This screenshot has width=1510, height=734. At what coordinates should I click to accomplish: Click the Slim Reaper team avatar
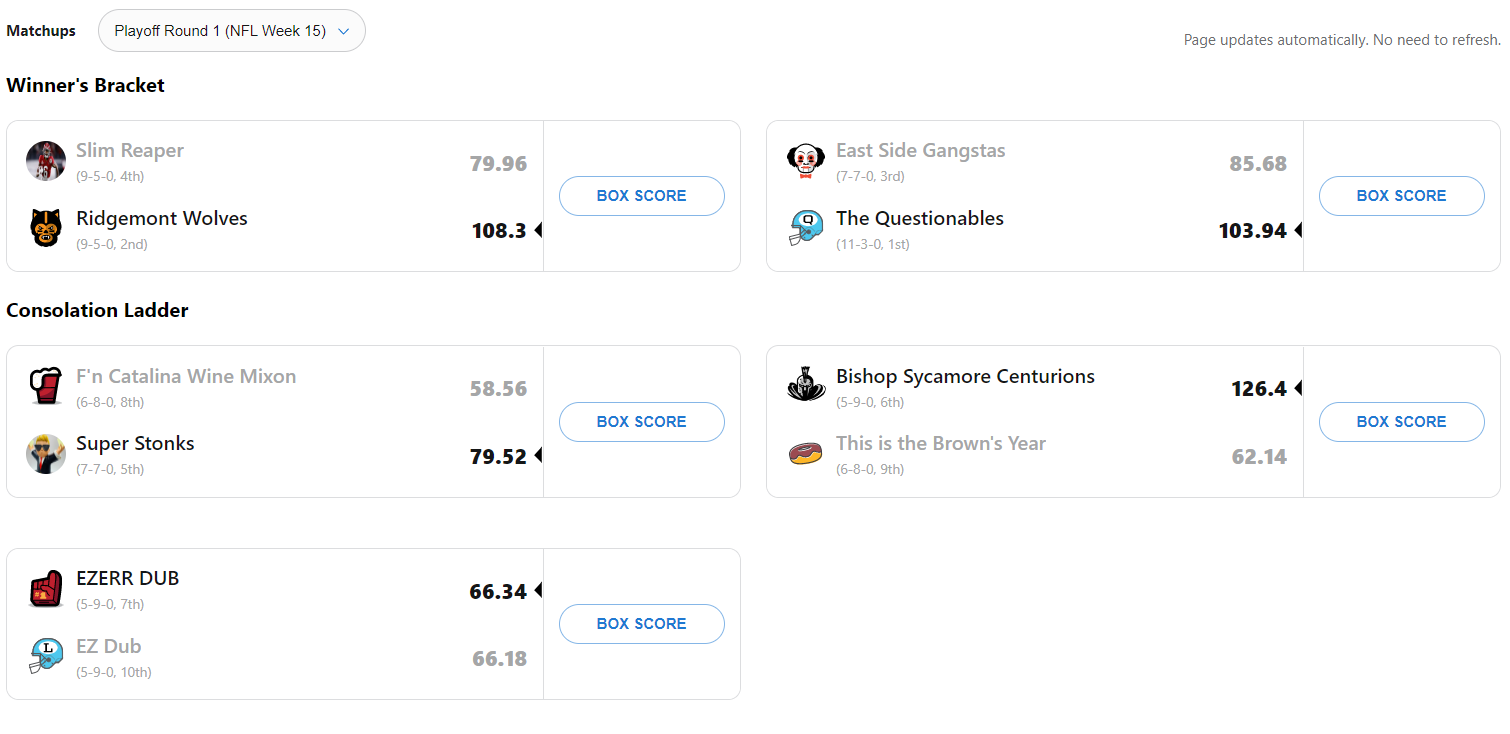coord(46,161)
